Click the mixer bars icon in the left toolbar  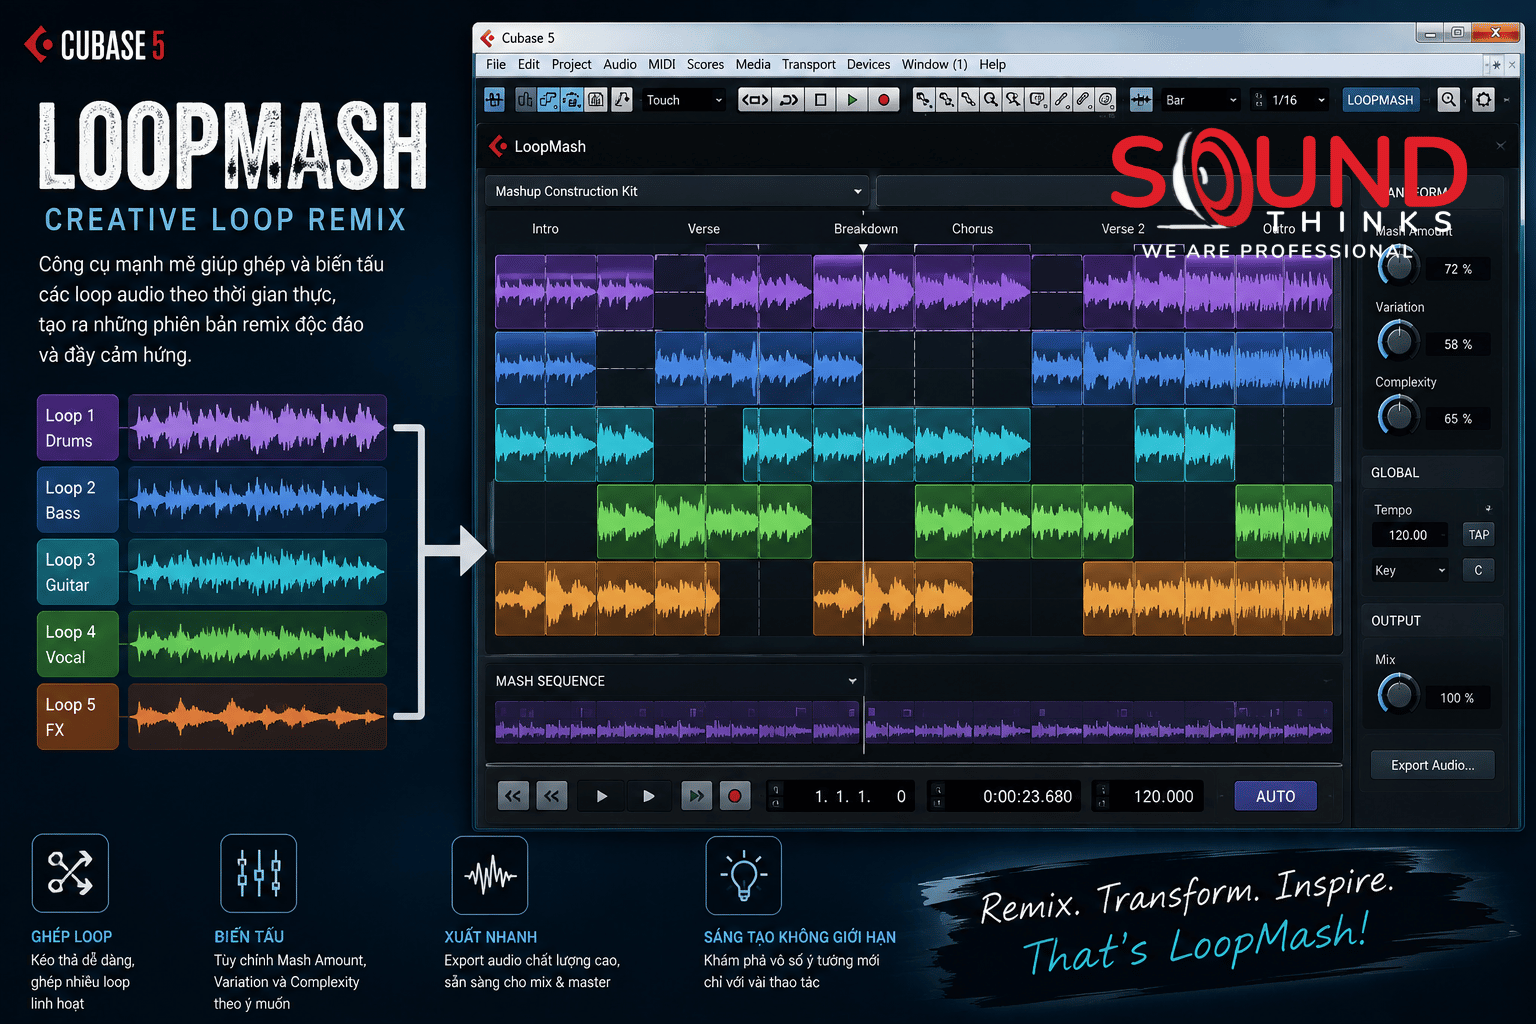point(525,100)
